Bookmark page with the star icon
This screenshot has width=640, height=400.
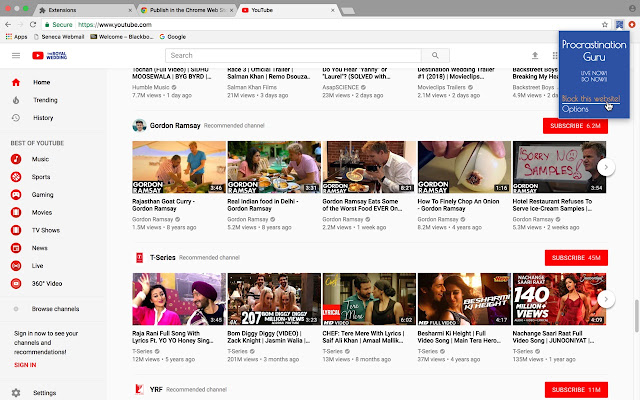[x=605, y=24]
